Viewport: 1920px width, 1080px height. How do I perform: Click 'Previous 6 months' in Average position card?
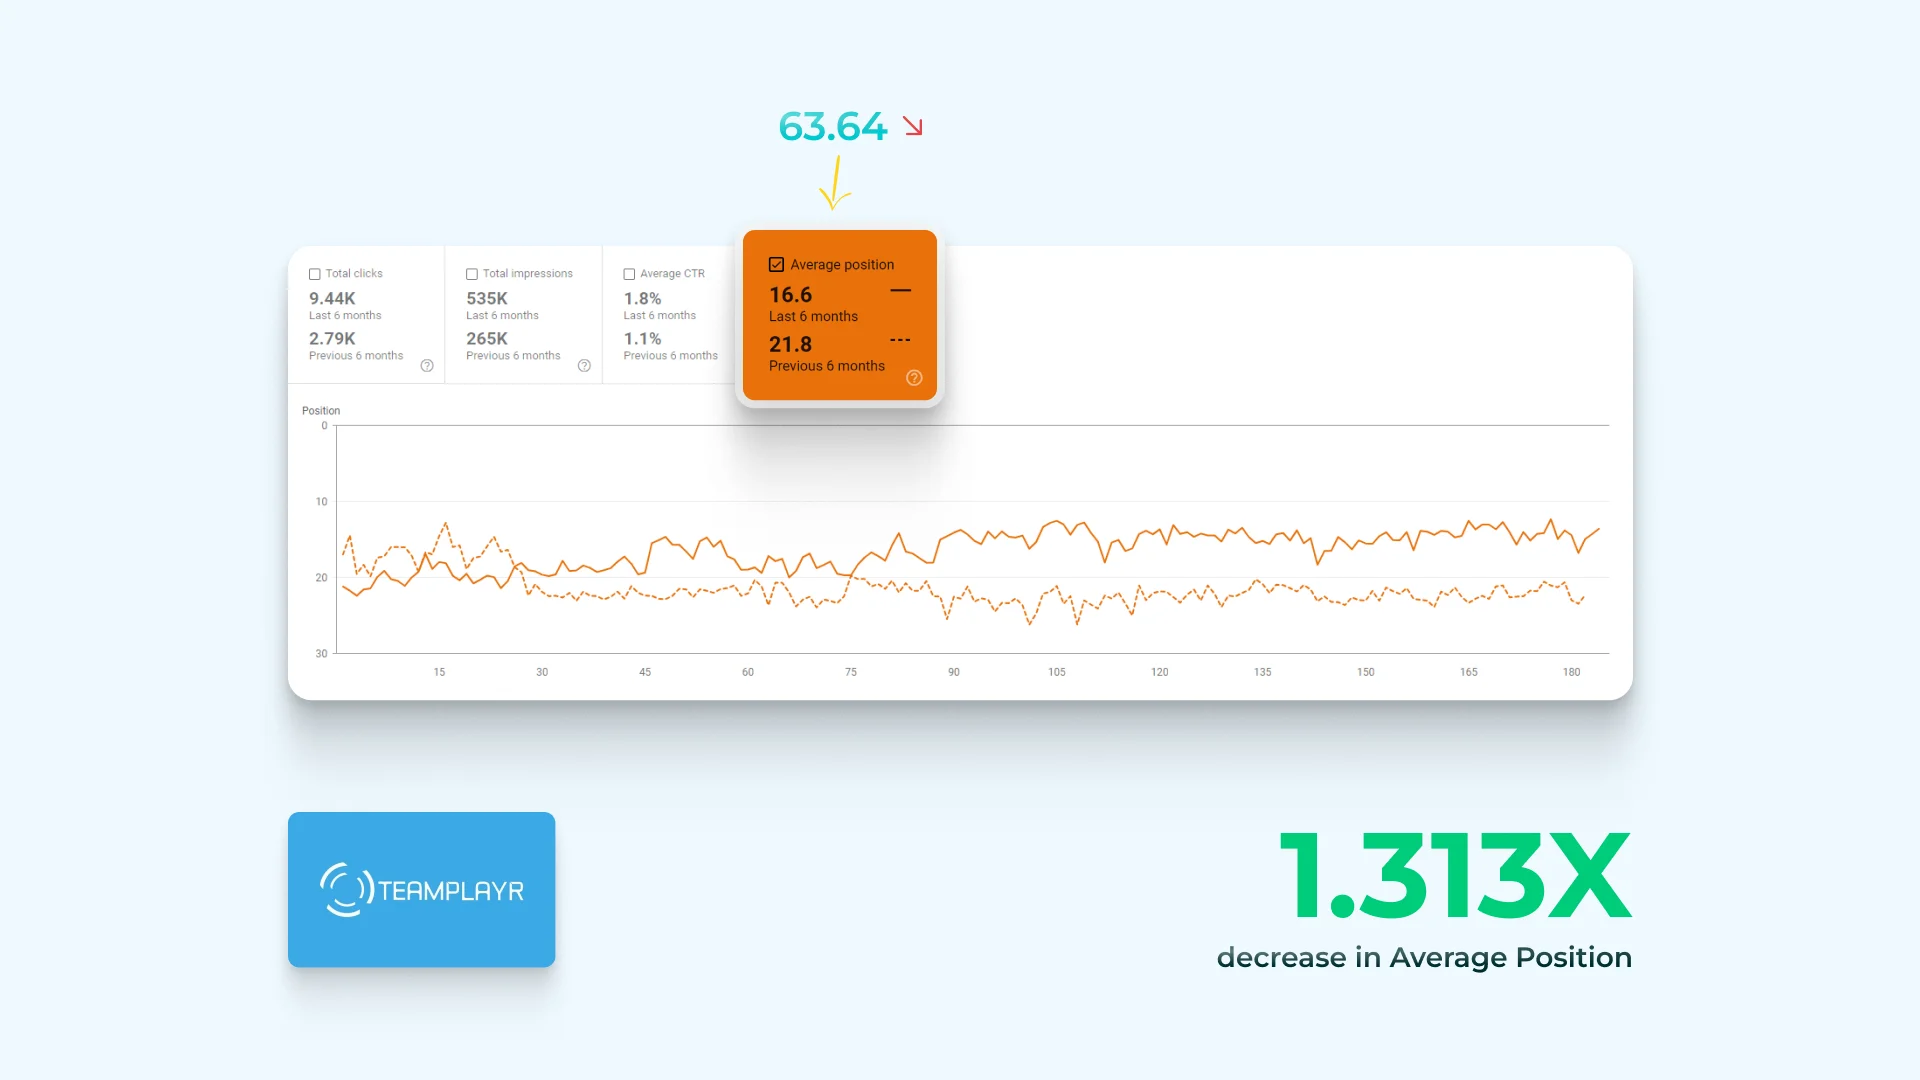coord(826,366)
